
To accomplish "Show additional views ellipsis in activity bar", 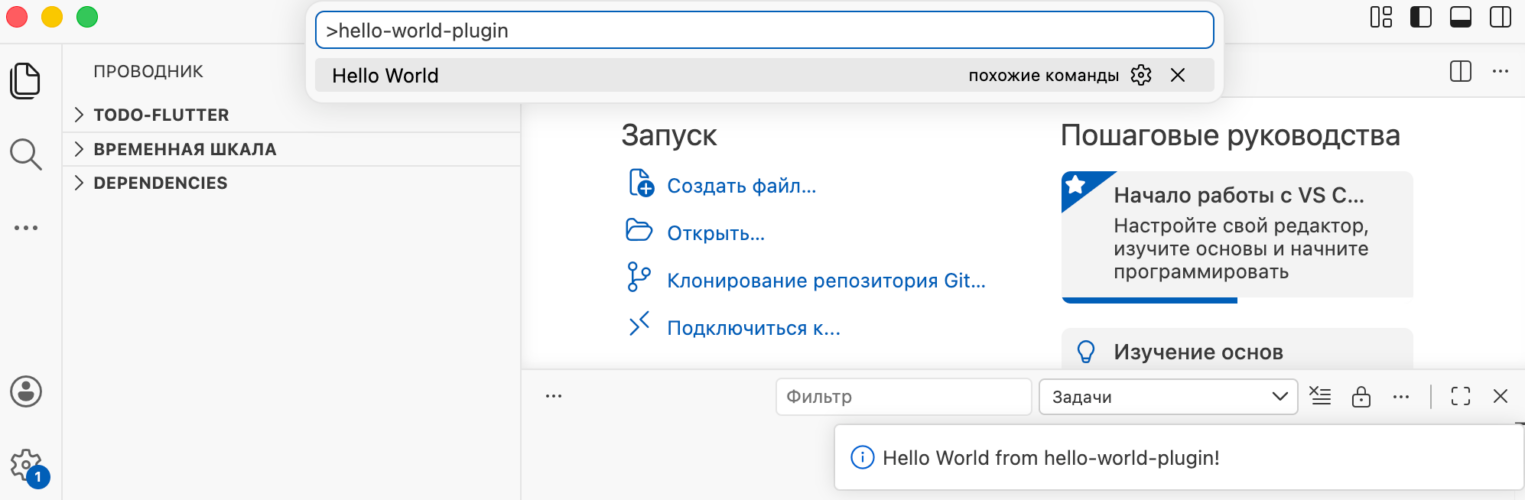I will point(26,228).
